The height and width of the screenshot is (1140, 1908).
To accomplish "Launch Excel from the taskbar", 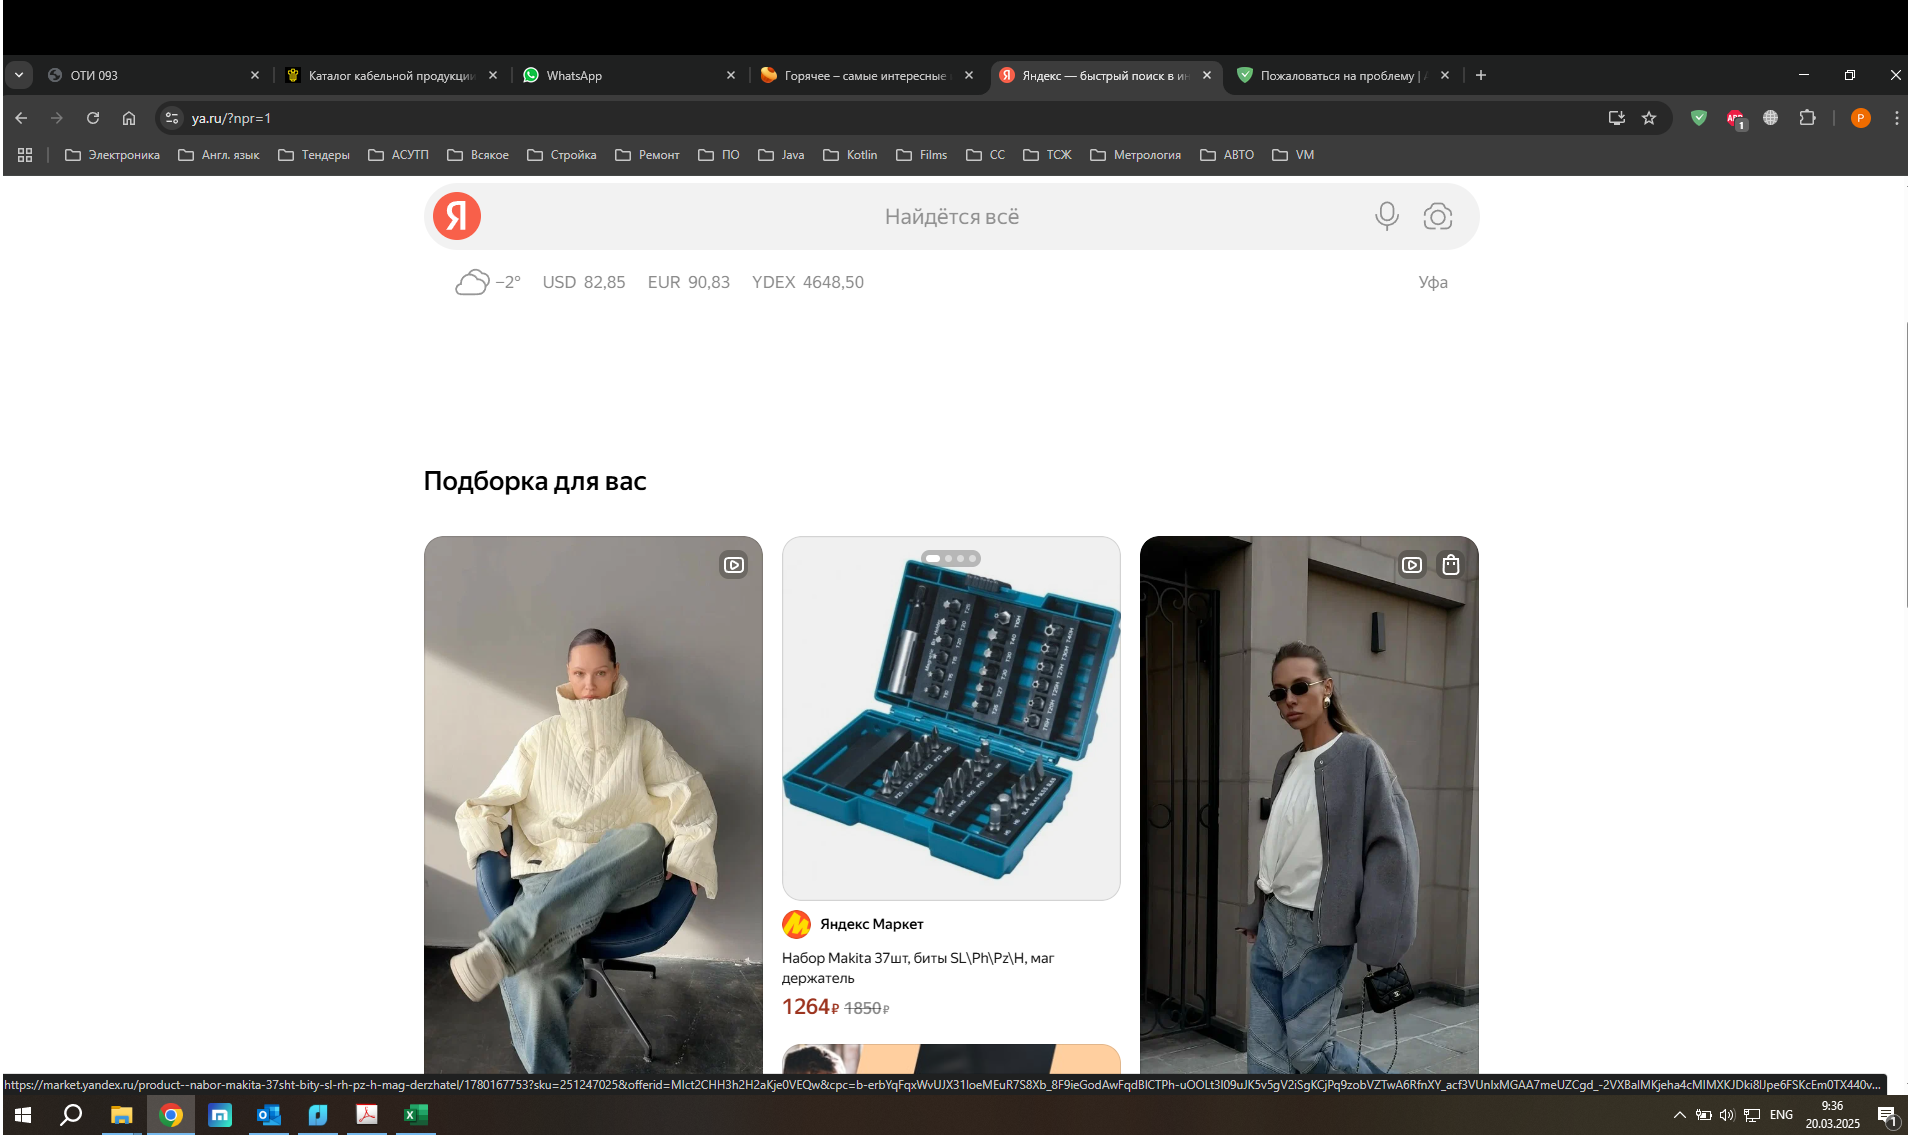I will pyautogui.click(x=415, y=1114).
